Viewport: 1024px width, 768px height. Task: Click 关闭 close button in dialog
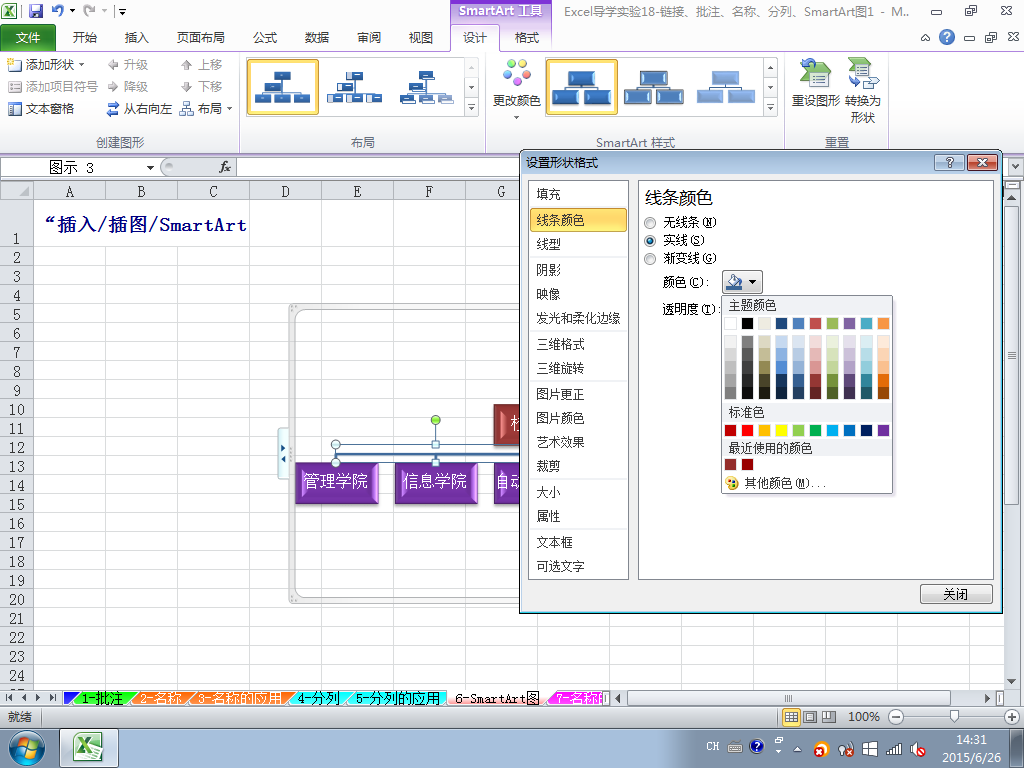[x=956, y=594]
